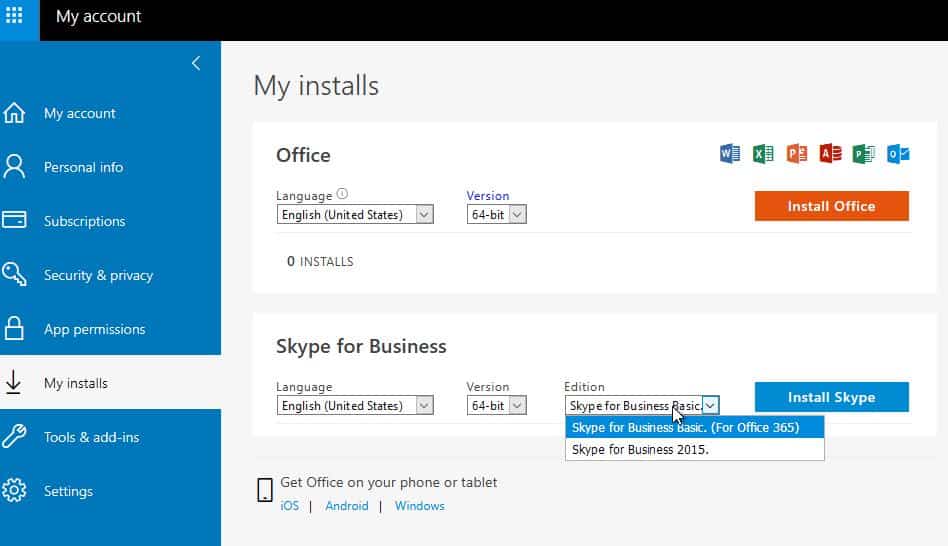This screenshot has width=948, height=546.
Task: Open Skype for Business Version dropdown
Action: tap(496, 405)
